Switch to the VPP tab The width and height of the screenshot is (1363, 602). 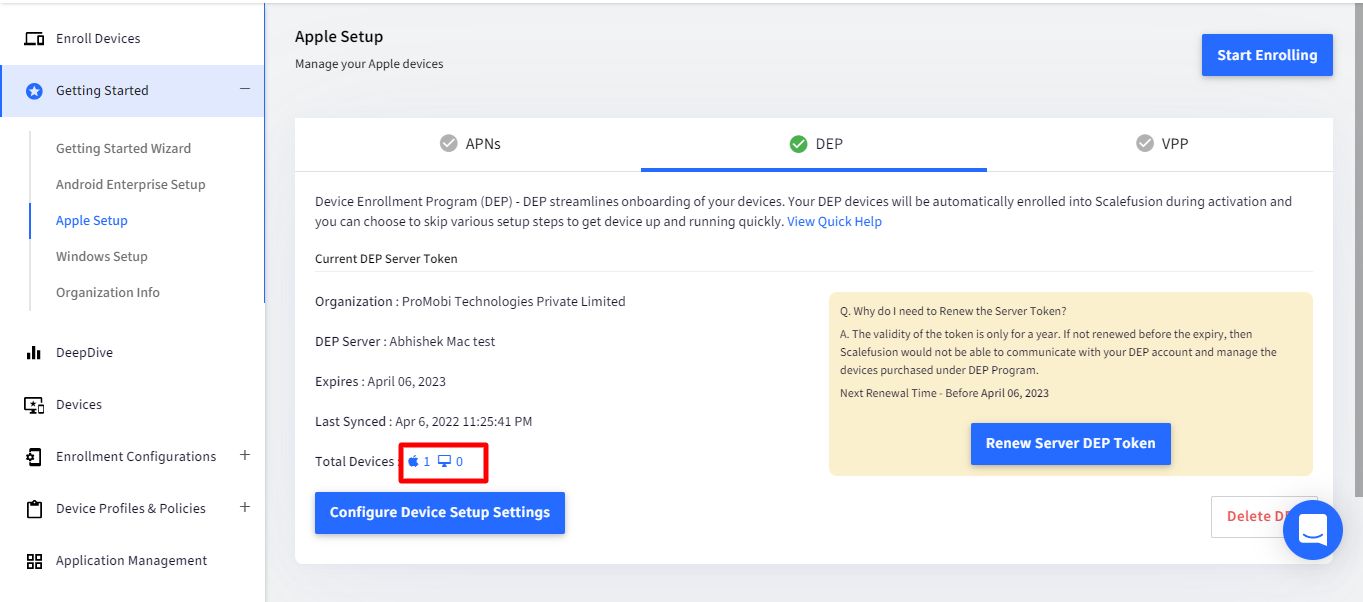(x=1160, y=144)
